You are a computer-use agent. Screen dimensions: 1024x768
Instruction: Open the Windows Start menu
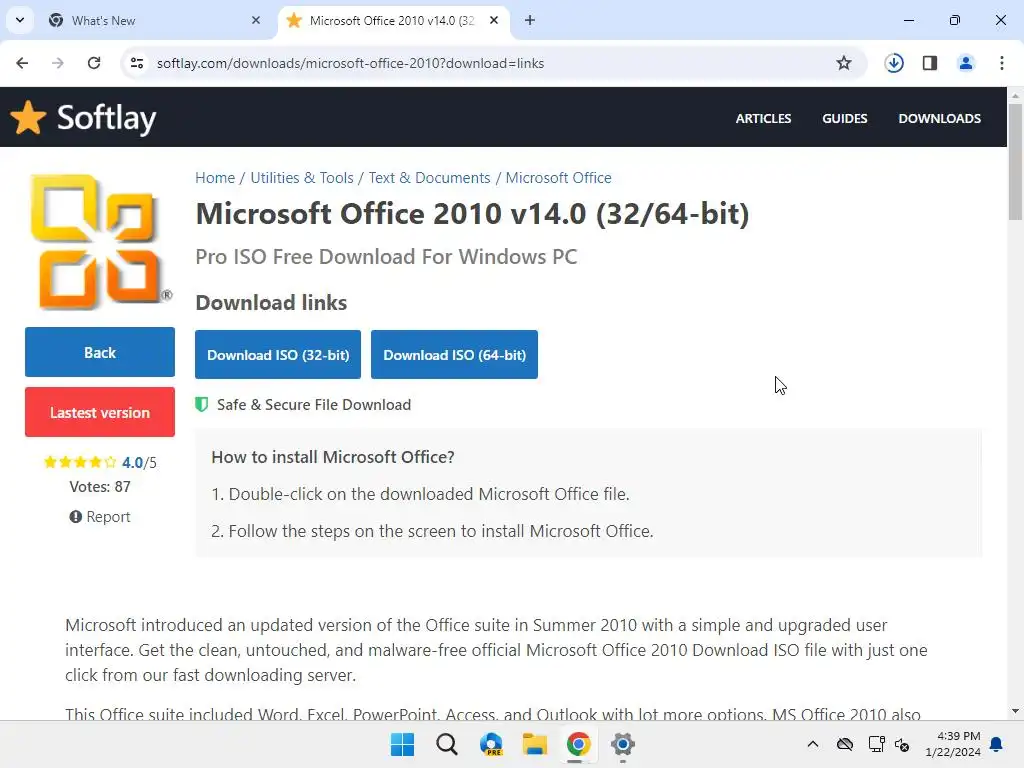(402, 744)
